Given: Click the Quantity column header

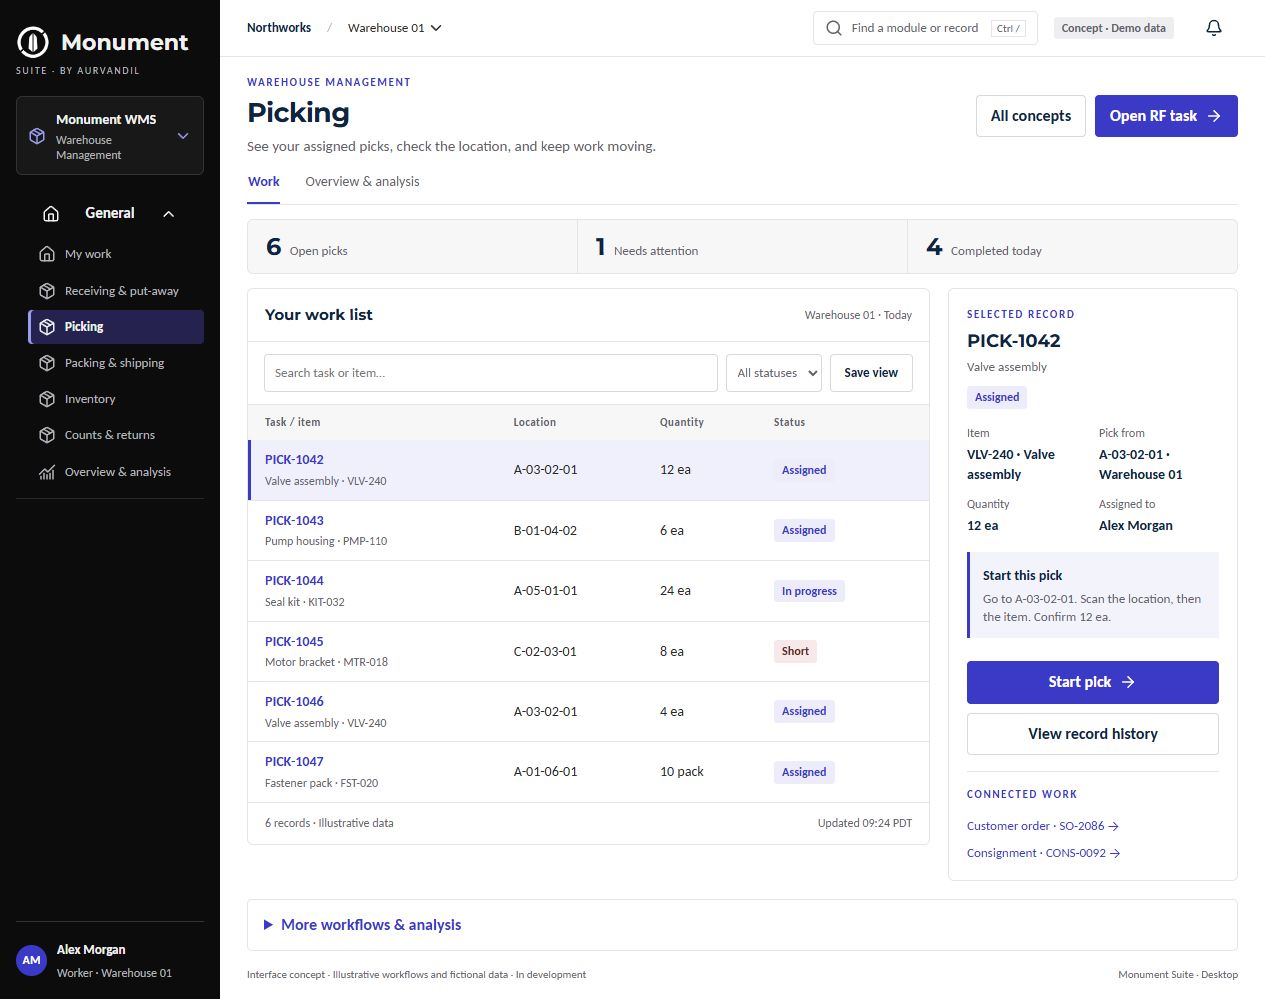Looking at the screenshot, I should point(682,422).
